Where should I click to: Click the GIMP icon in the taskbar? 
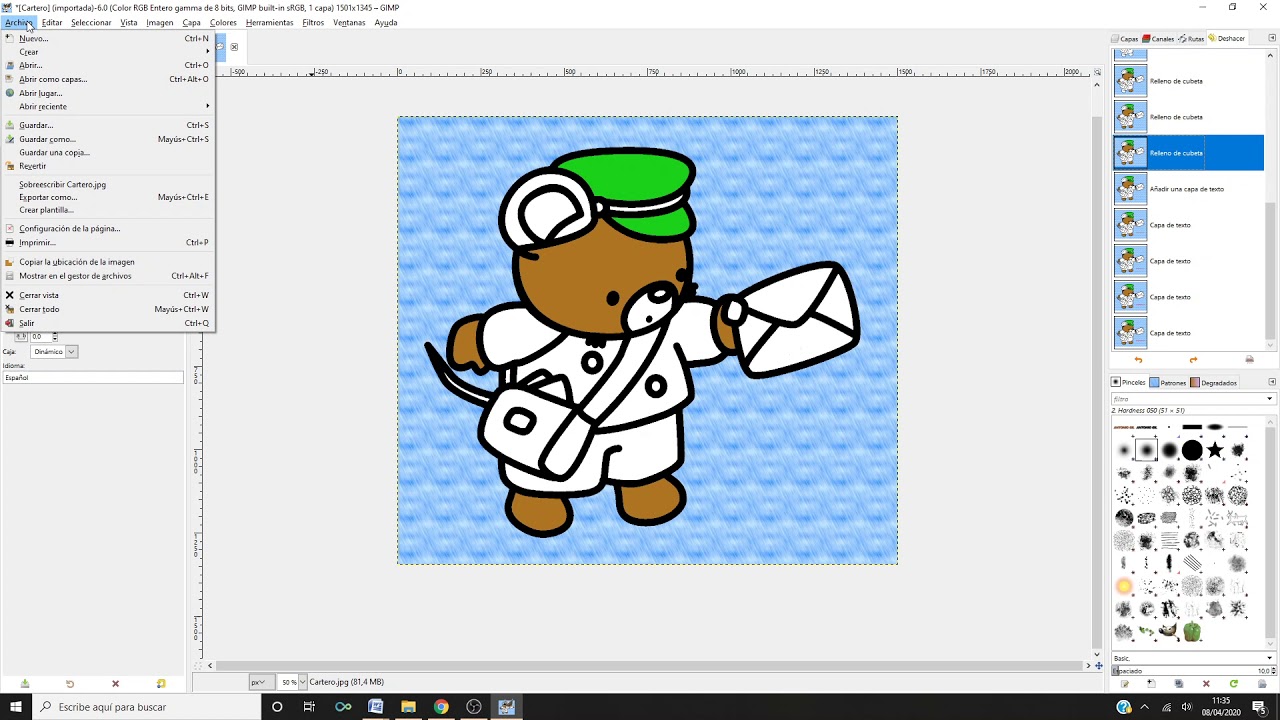pyautogui.click(x=507, y=707)
